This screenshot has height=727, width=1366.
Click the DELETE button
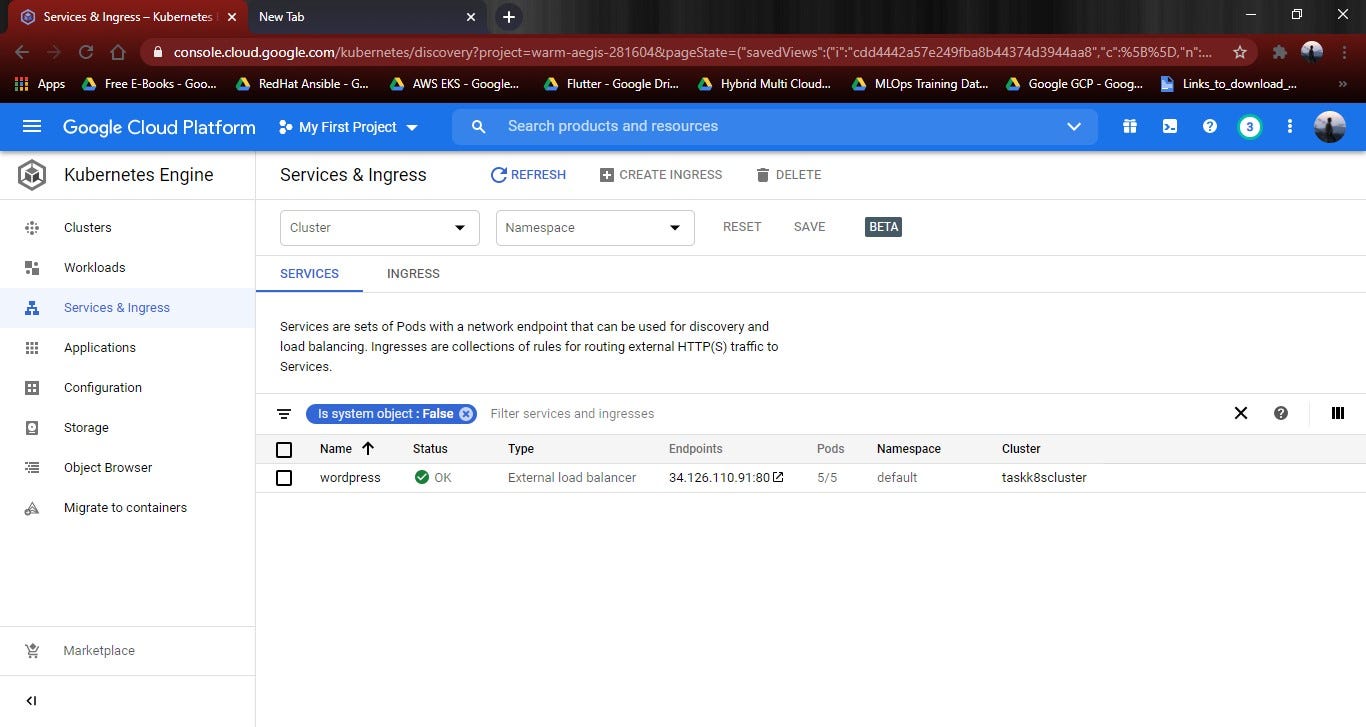point(788,175)
